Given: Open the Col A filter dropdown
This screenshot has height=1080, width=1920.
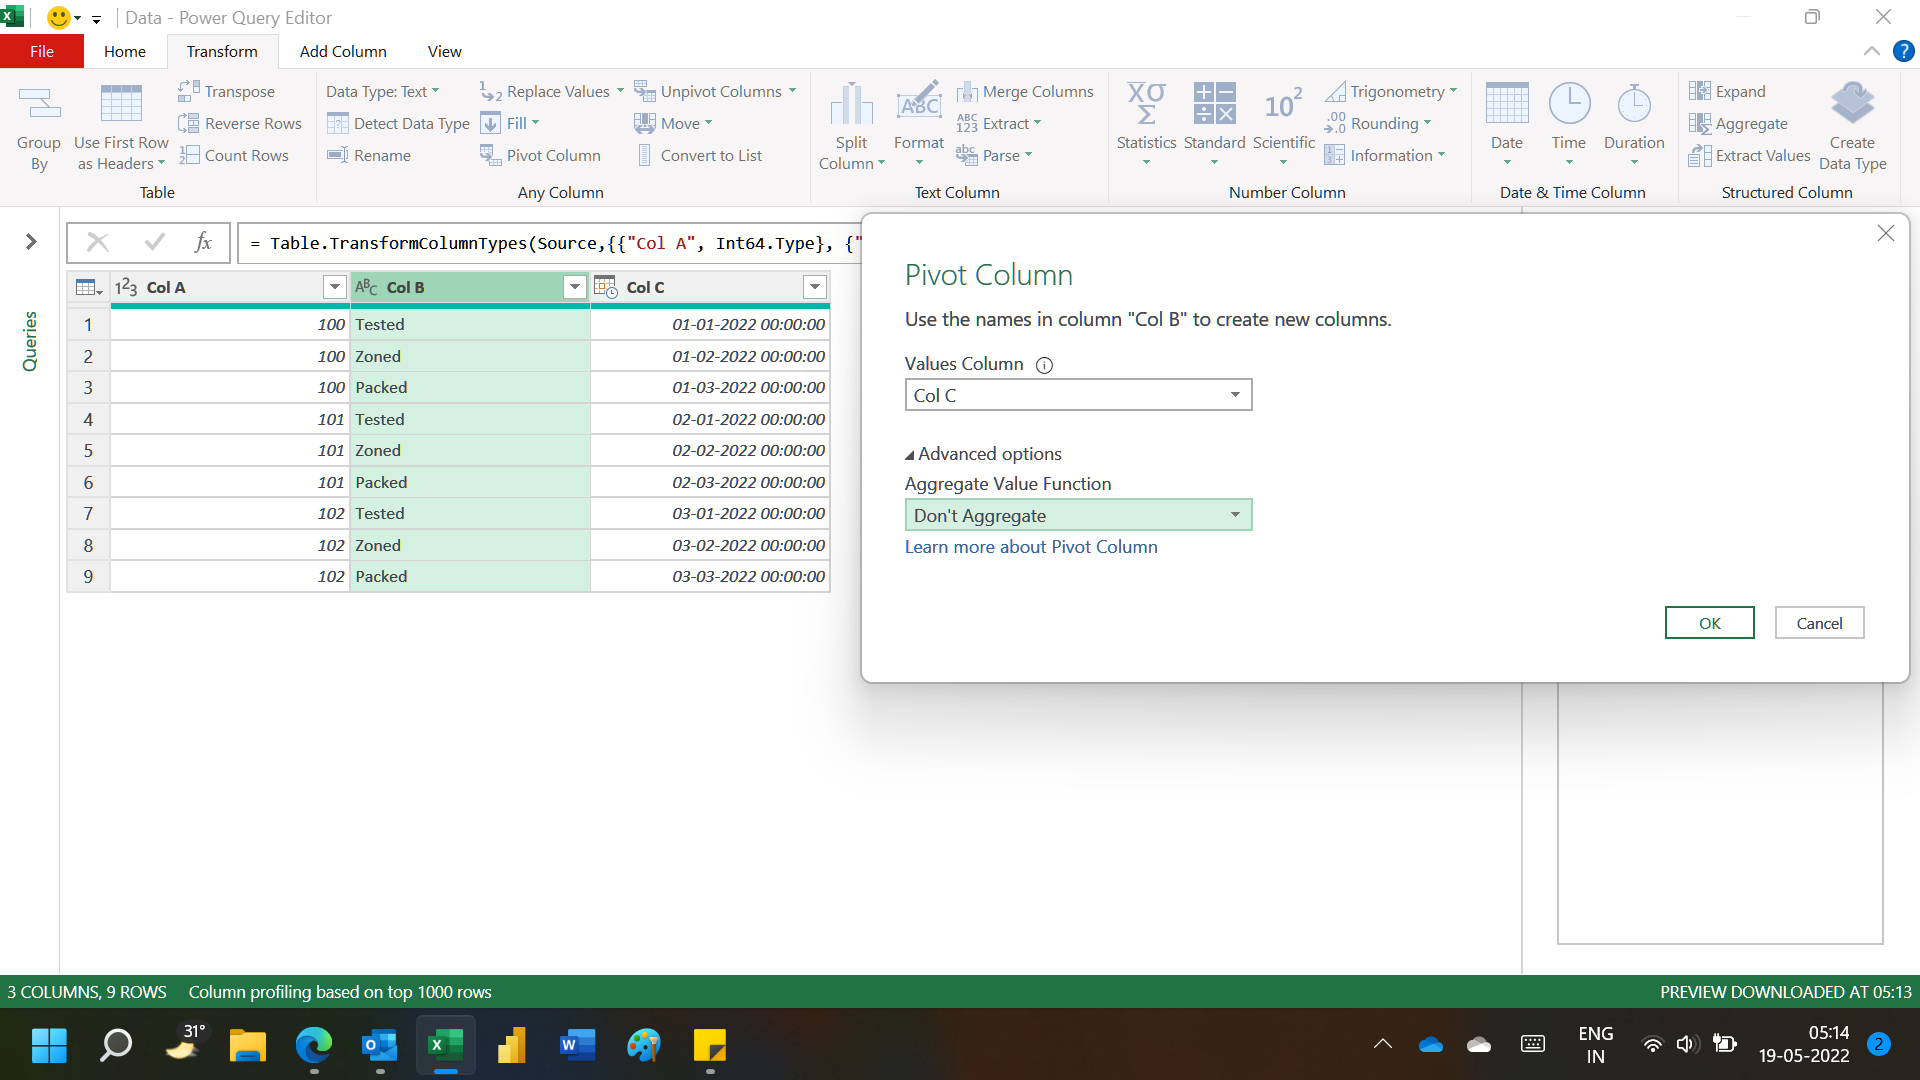Looking at the screenshot, I should [x=335, y=287].
